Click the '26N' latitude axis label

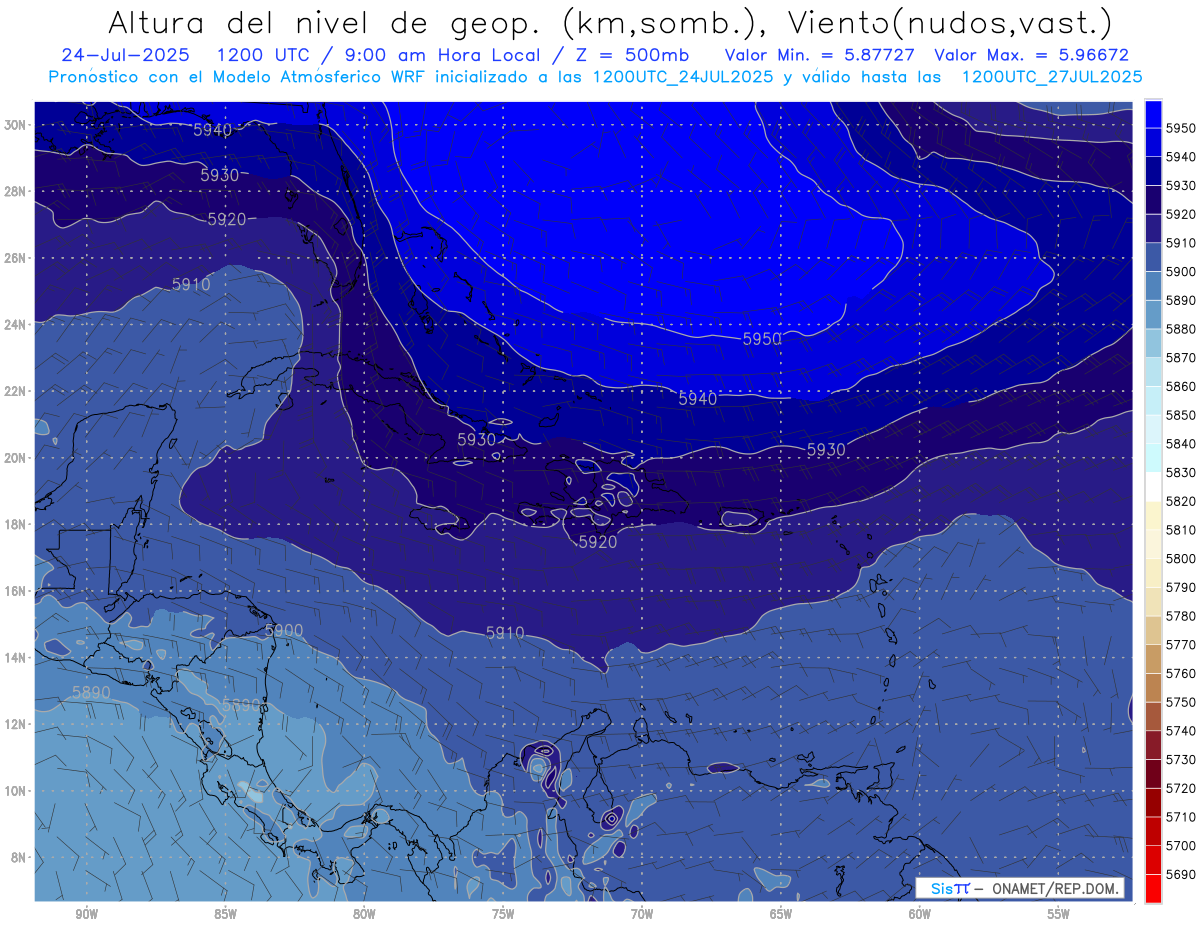point(14,257)
